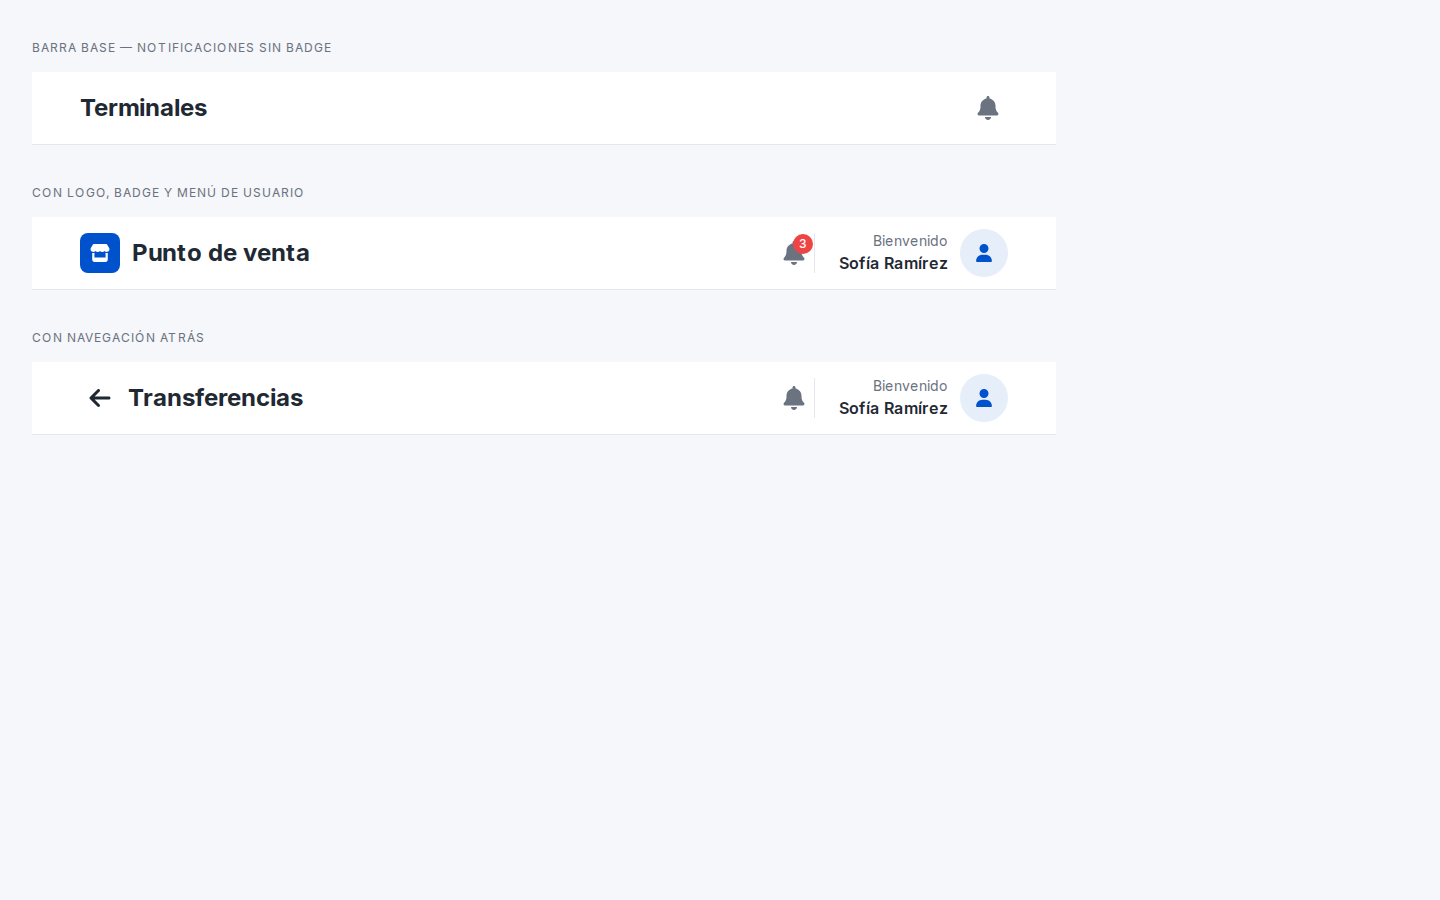
Task: Click the red notification badge showing 3
Action: [803, 244]
